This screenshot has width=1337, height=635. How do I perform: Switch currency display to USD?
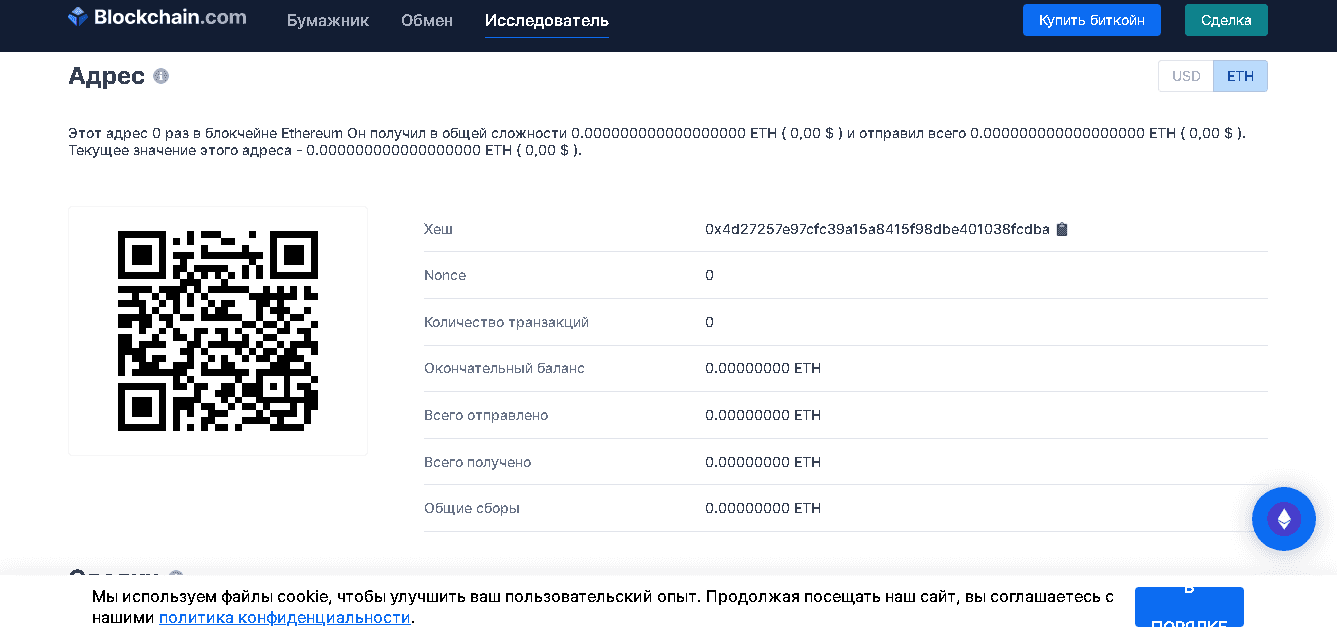pos(1185,76)
